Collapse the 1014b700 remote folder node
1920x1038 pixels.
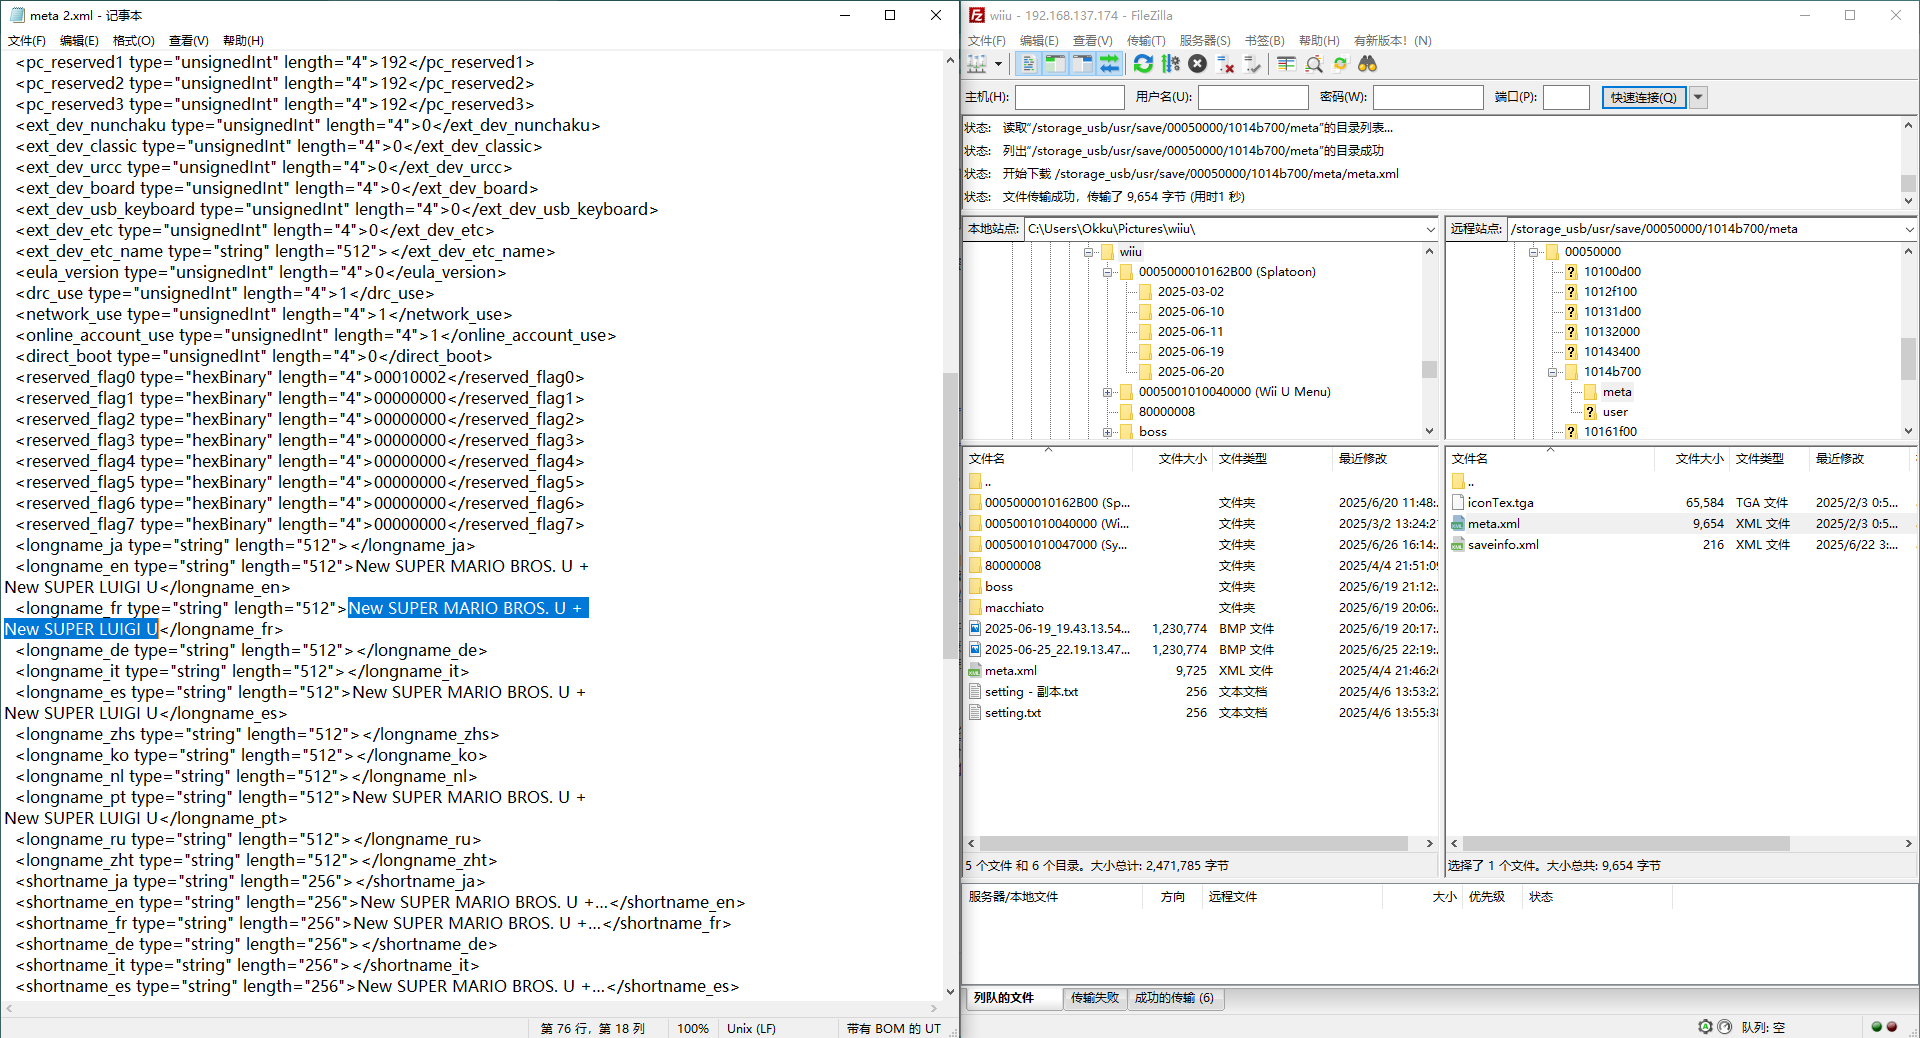tap(1552, 372)
